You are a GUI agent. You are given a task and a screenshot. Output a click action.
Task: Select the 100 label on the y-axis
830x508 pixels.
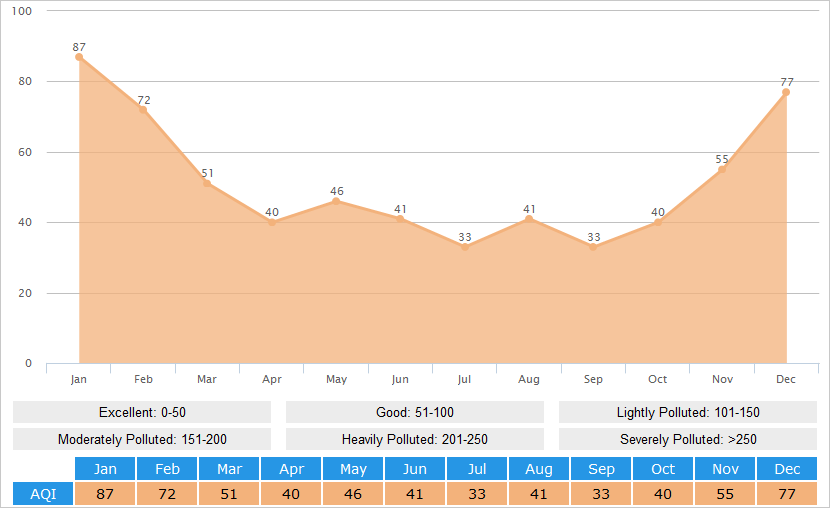tap(22, 11)
